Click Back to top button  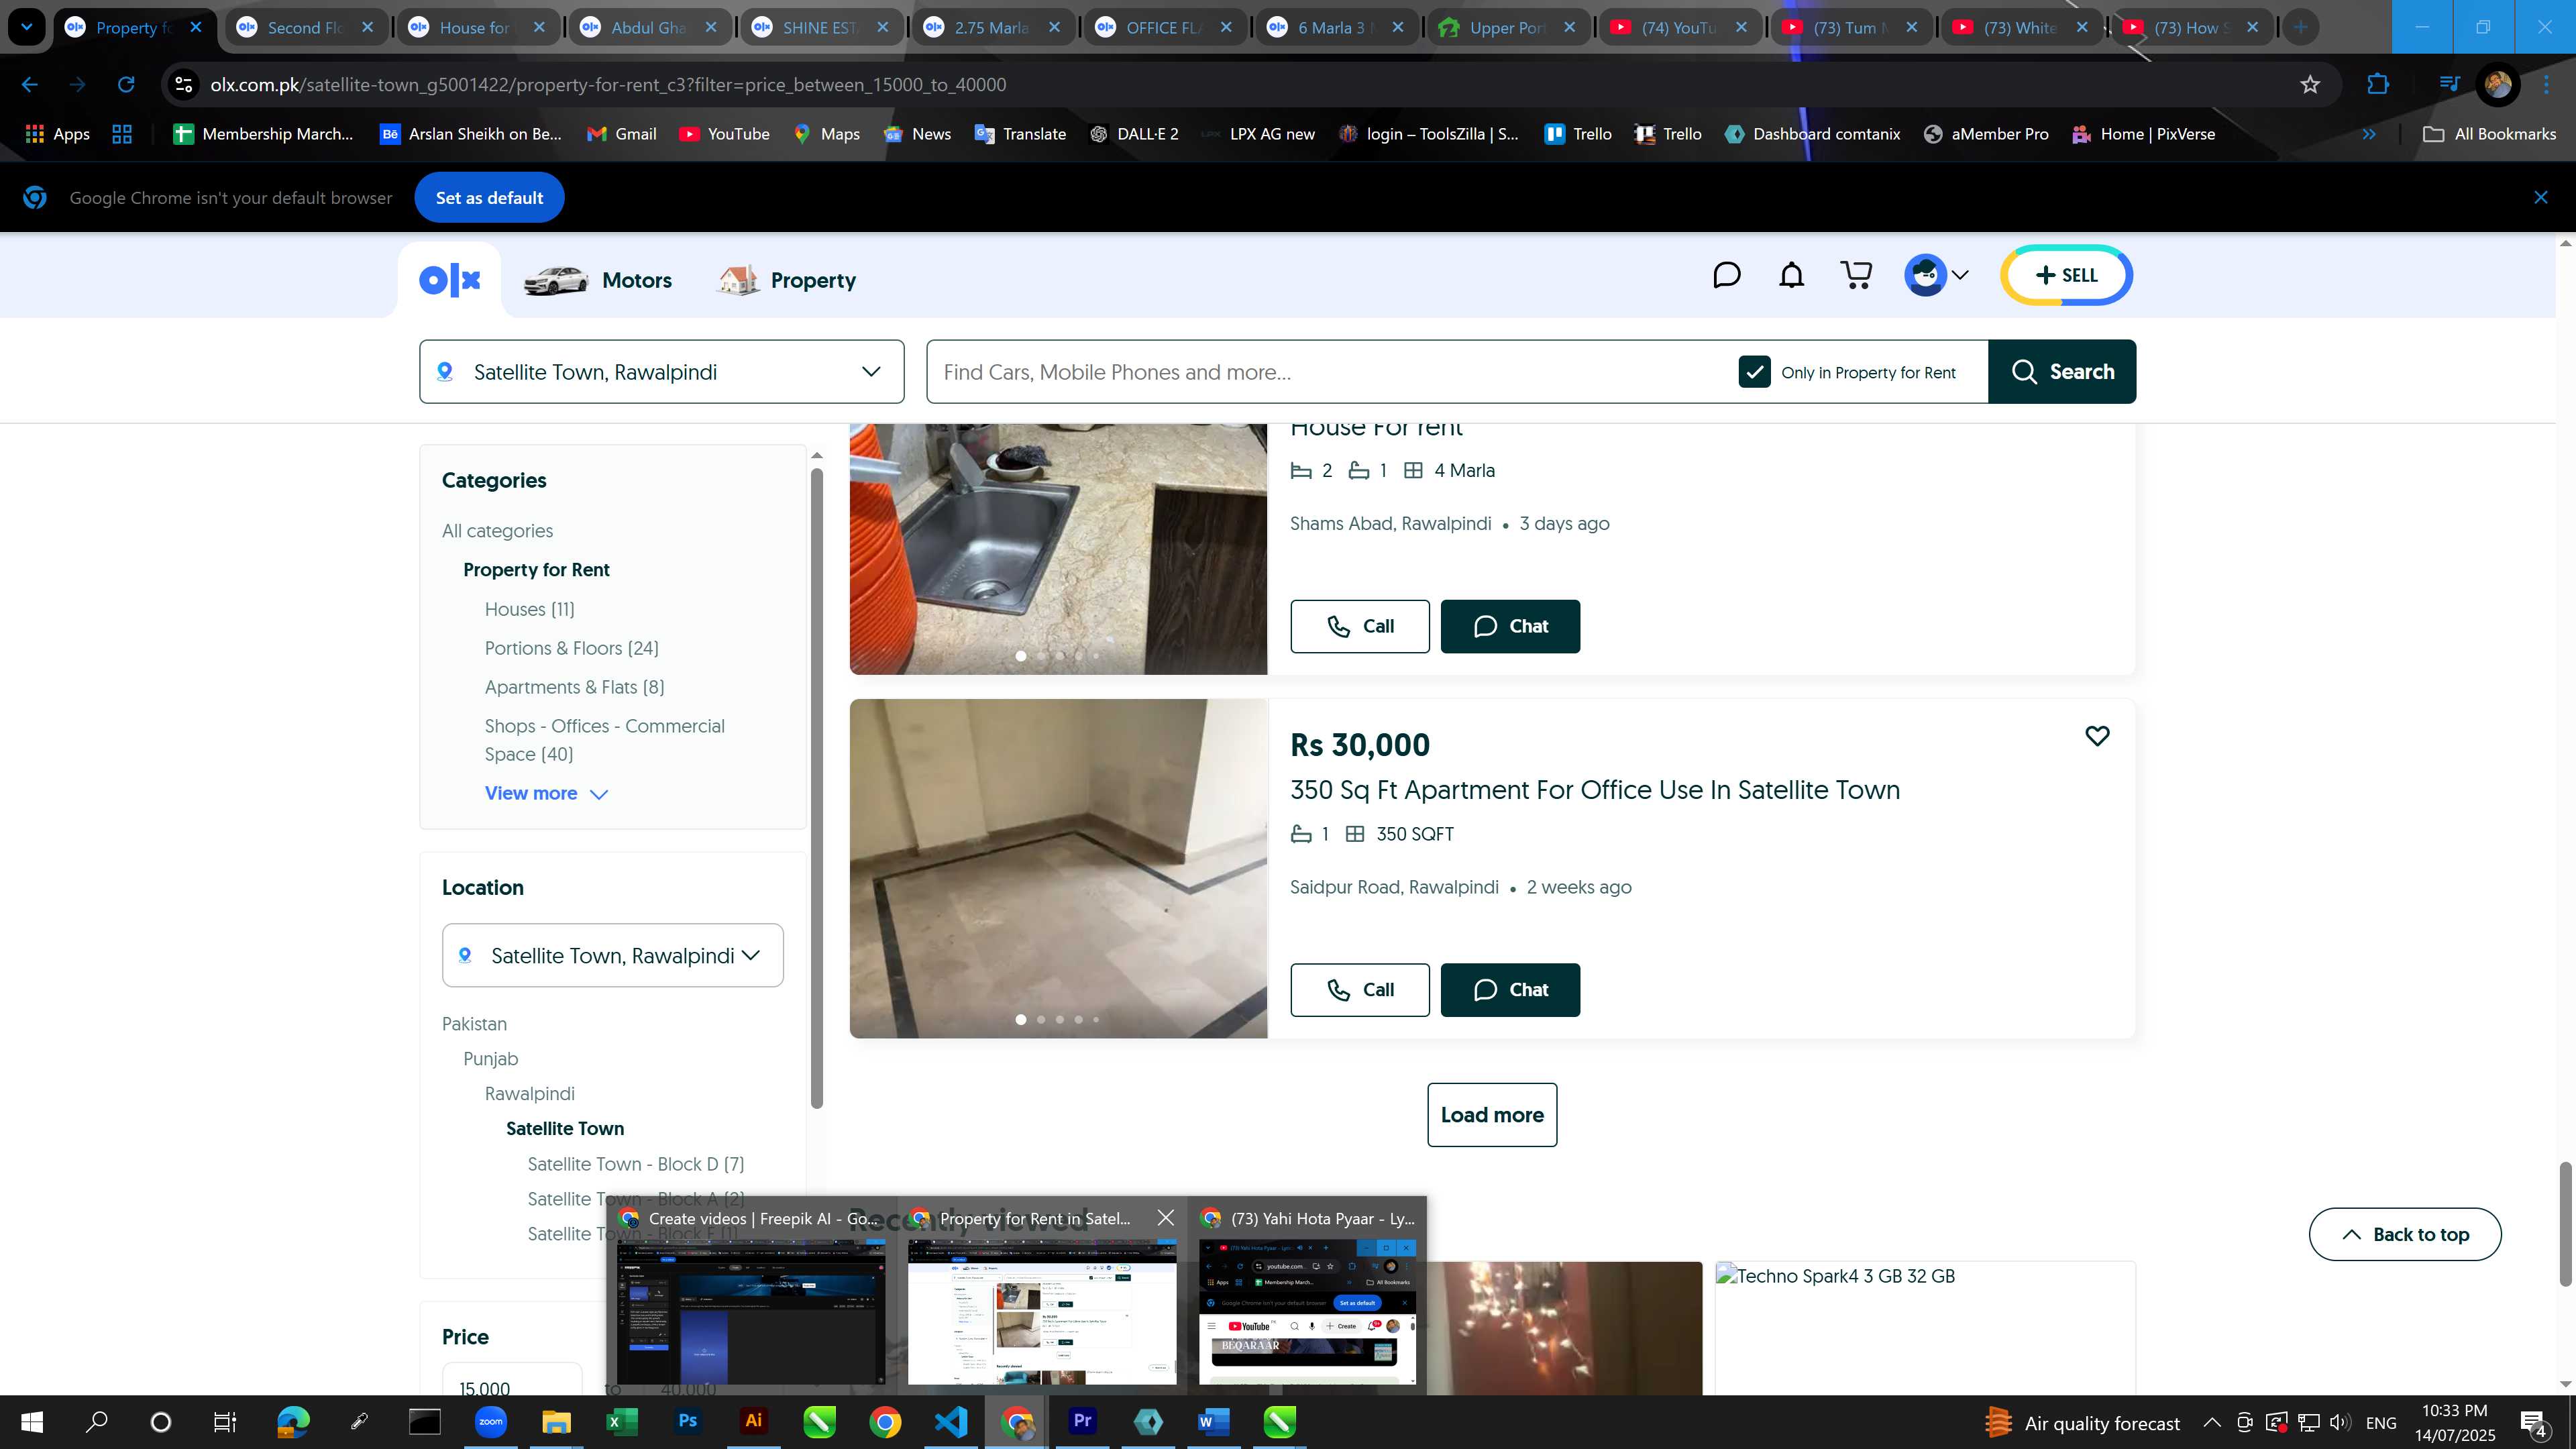(2405, 1234)
